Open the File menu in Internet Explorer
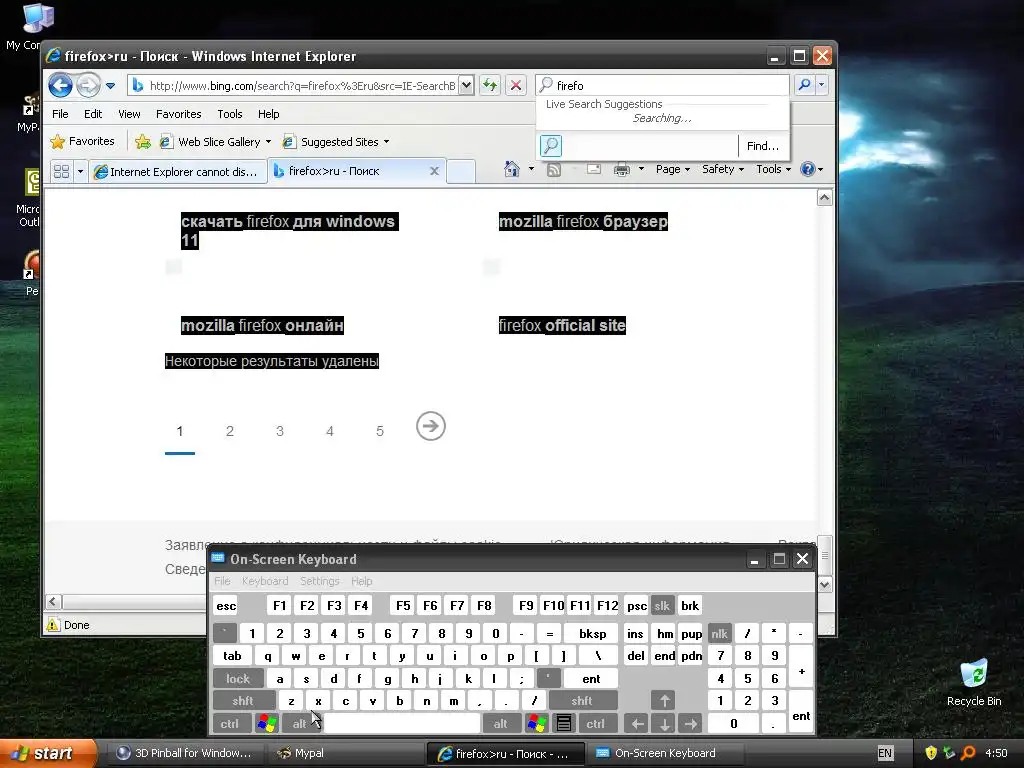 point(60,114)
